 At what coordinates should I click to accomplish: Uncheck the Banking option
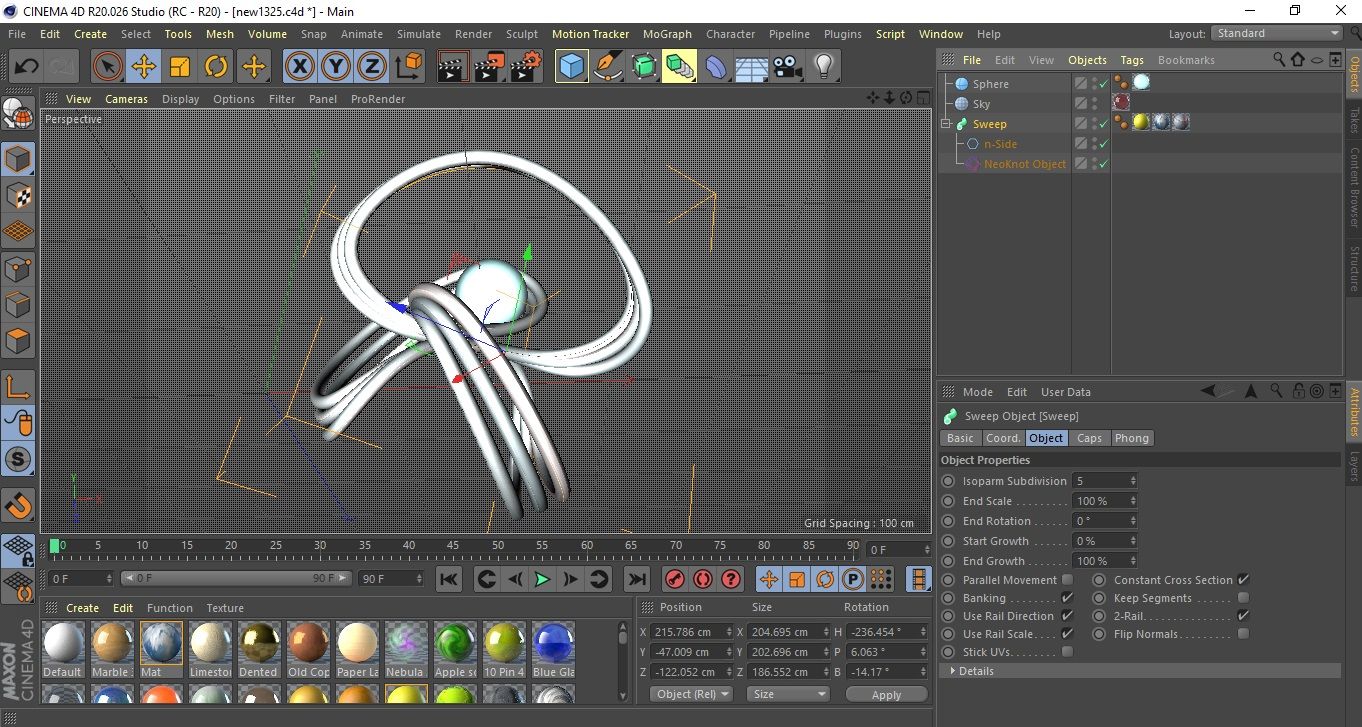pyautogui.click(x=1067, y=598)
